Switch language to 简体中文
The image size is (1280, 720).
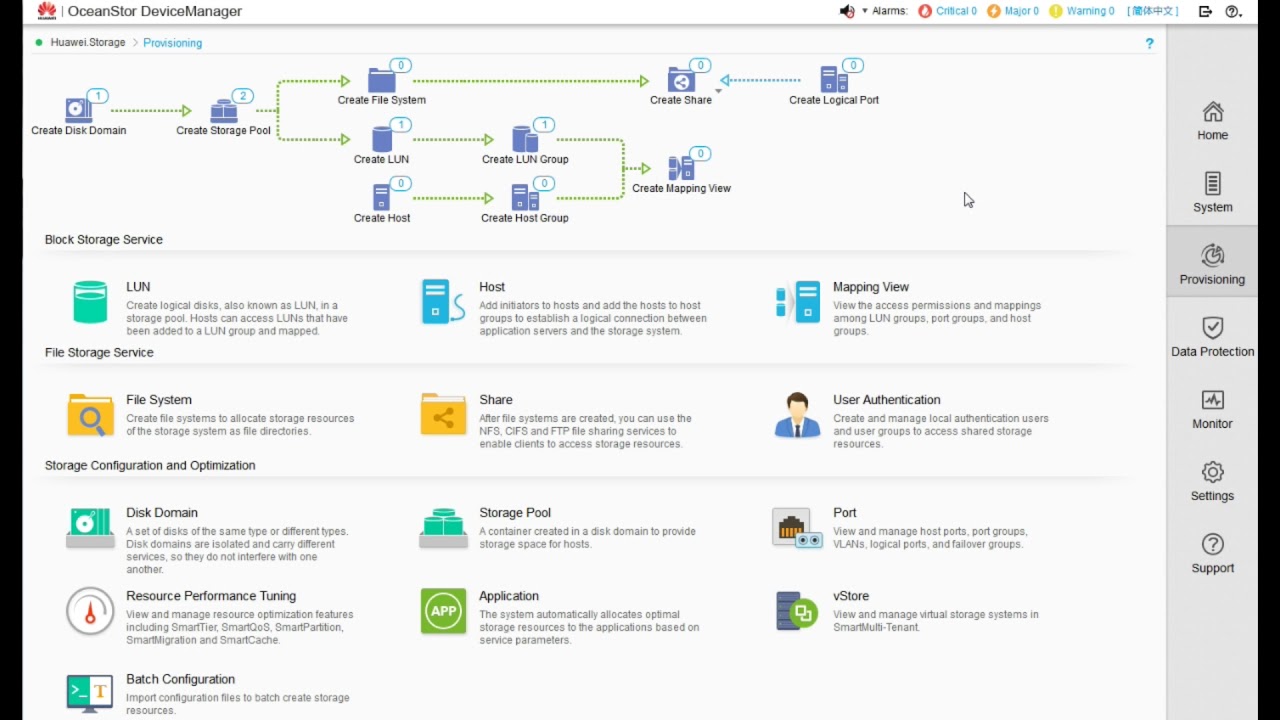point(1152,11)
